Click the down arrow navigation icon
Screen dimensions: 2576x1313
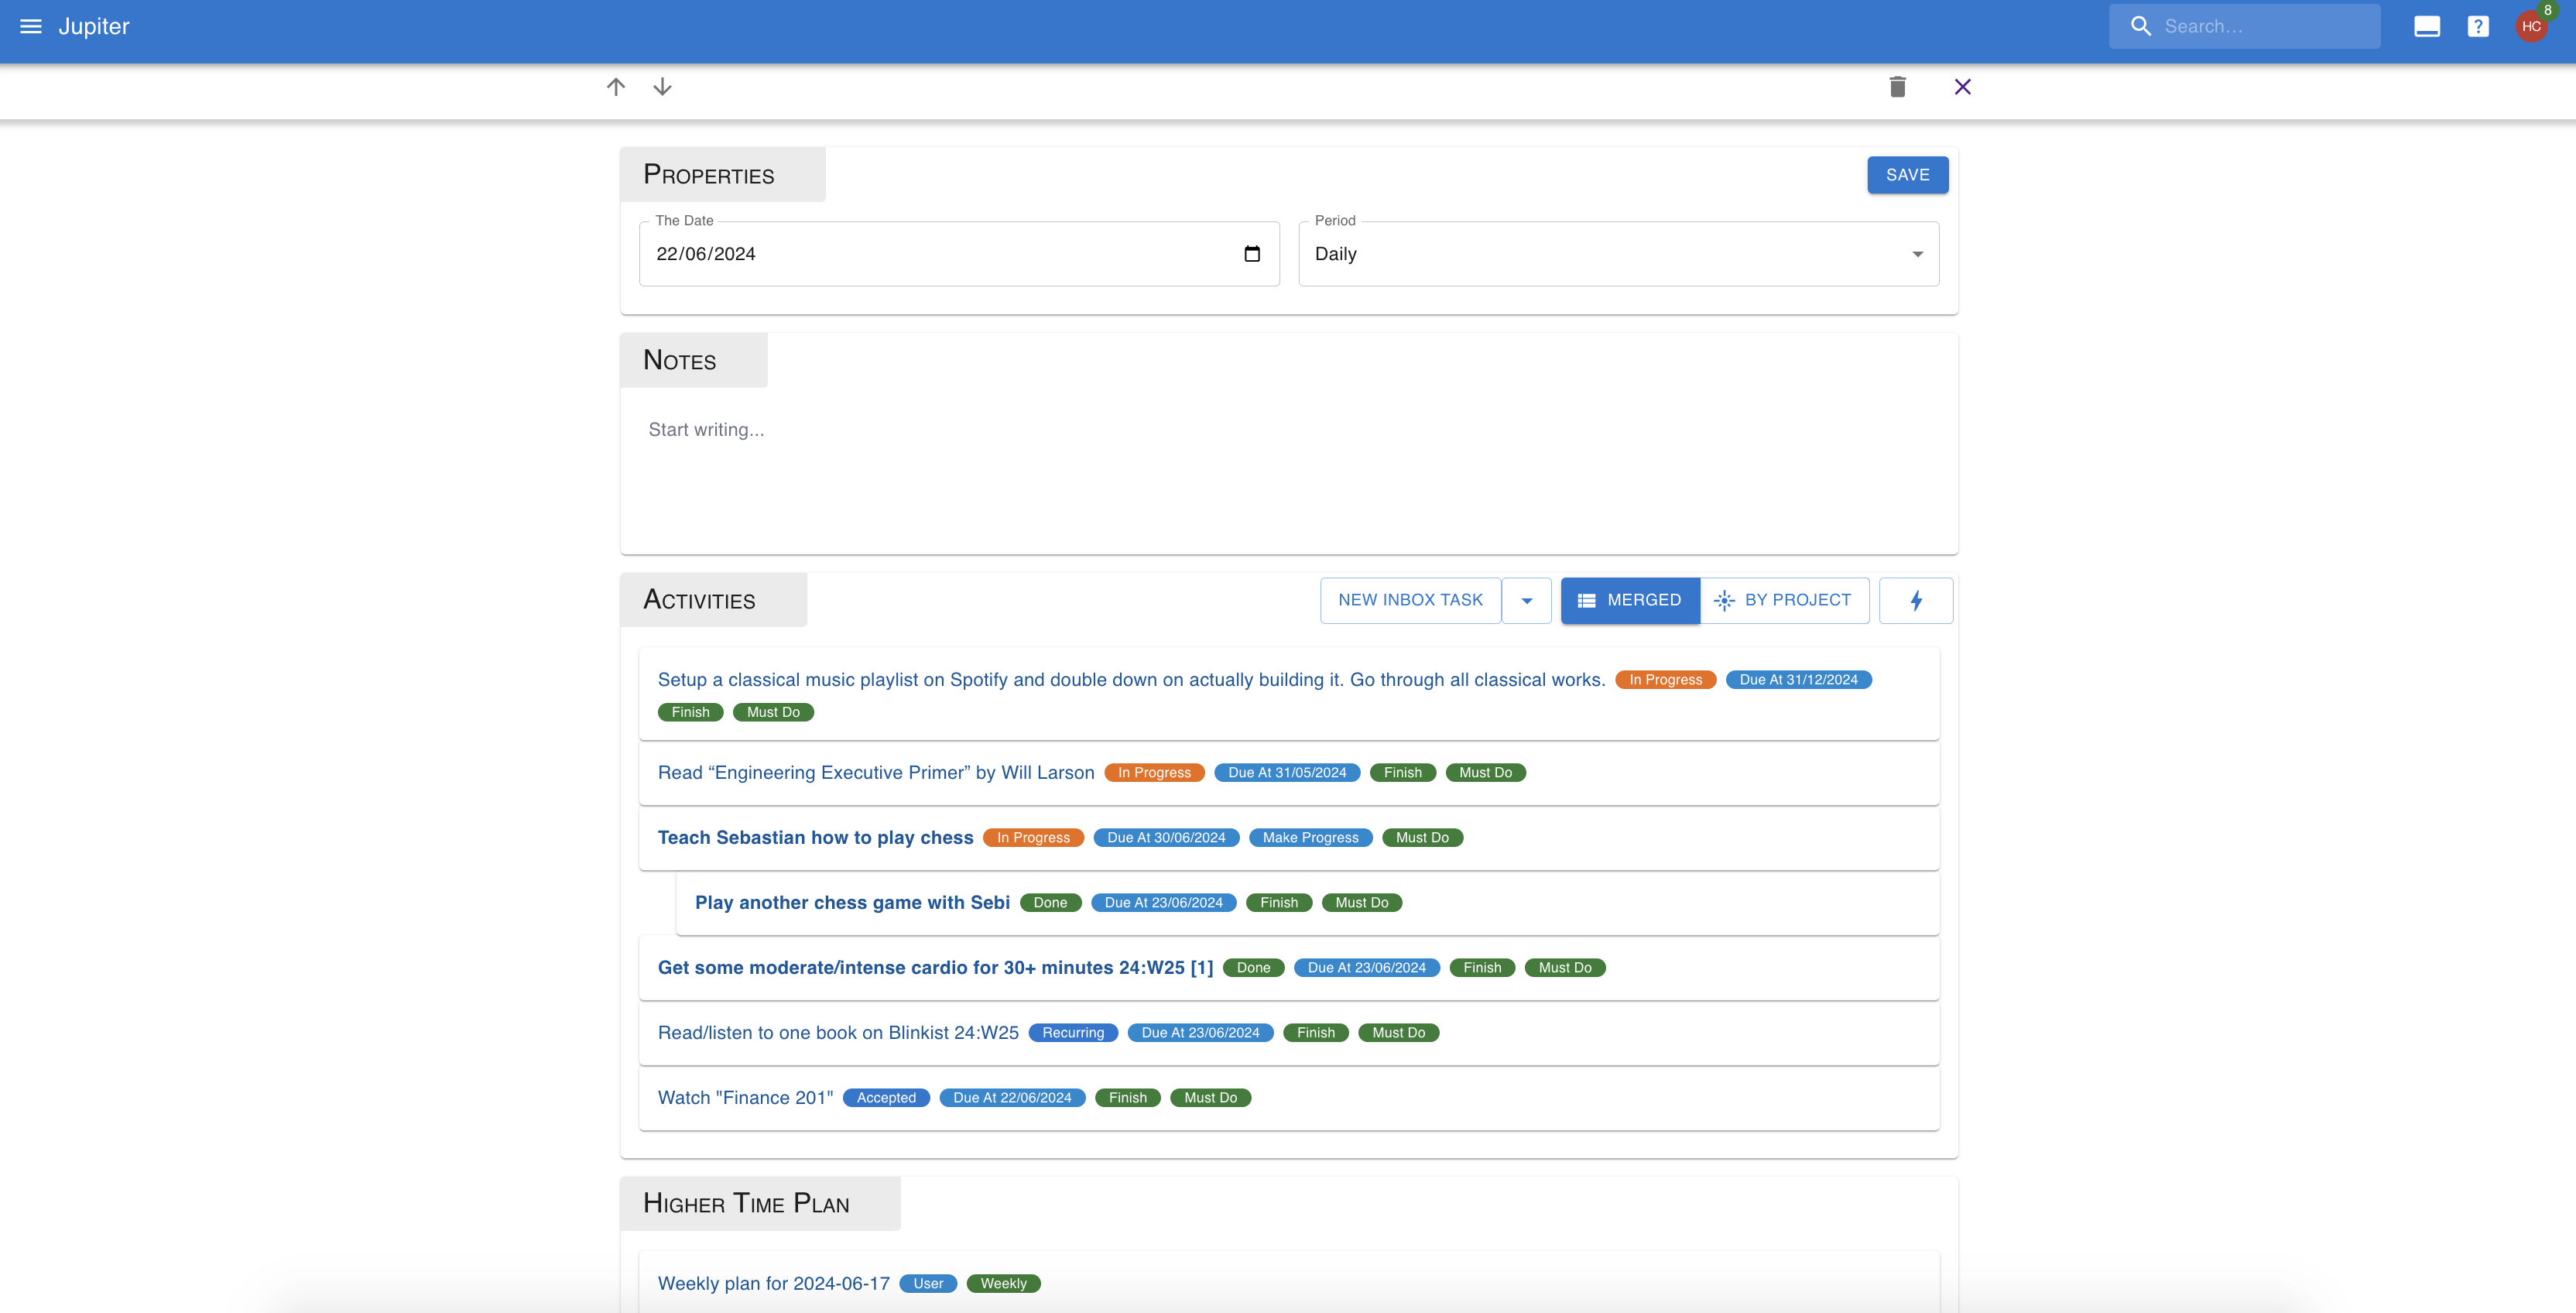tap(662, 87)
